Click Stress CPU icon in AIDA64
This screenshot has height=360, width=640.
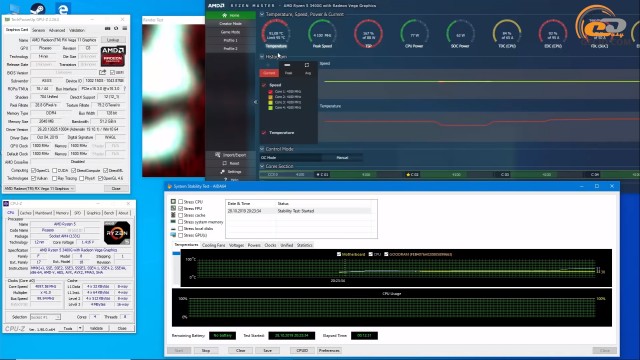click(173, 202)
